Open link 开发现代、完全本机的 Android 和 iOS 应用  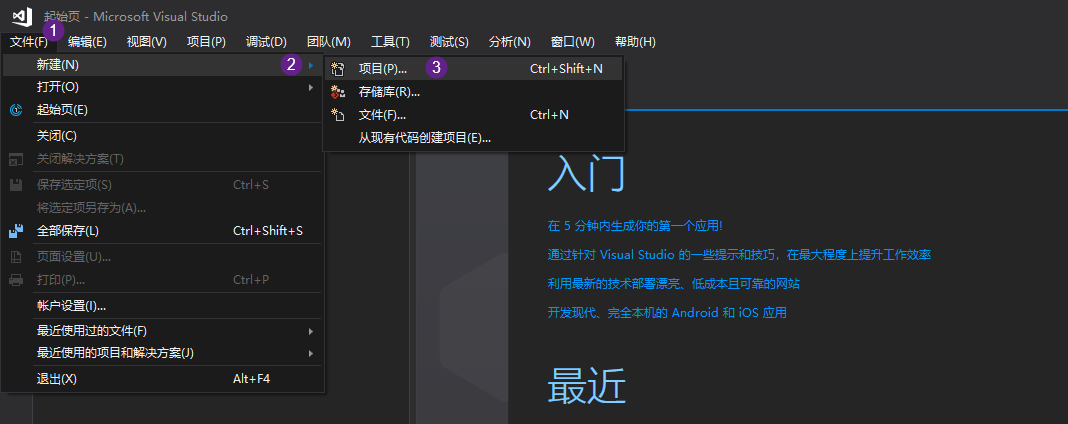[x=667, y=313]
